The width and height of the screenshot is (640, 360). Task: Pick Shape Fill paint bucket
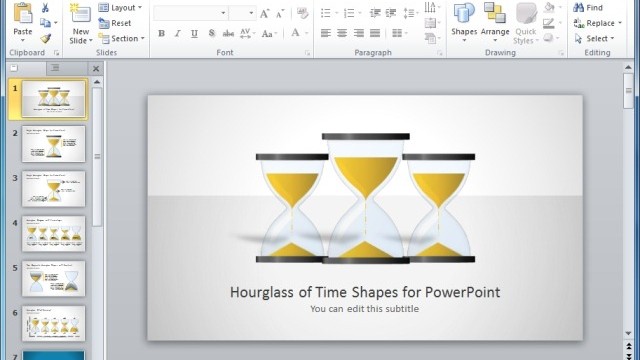coord(549,7)
